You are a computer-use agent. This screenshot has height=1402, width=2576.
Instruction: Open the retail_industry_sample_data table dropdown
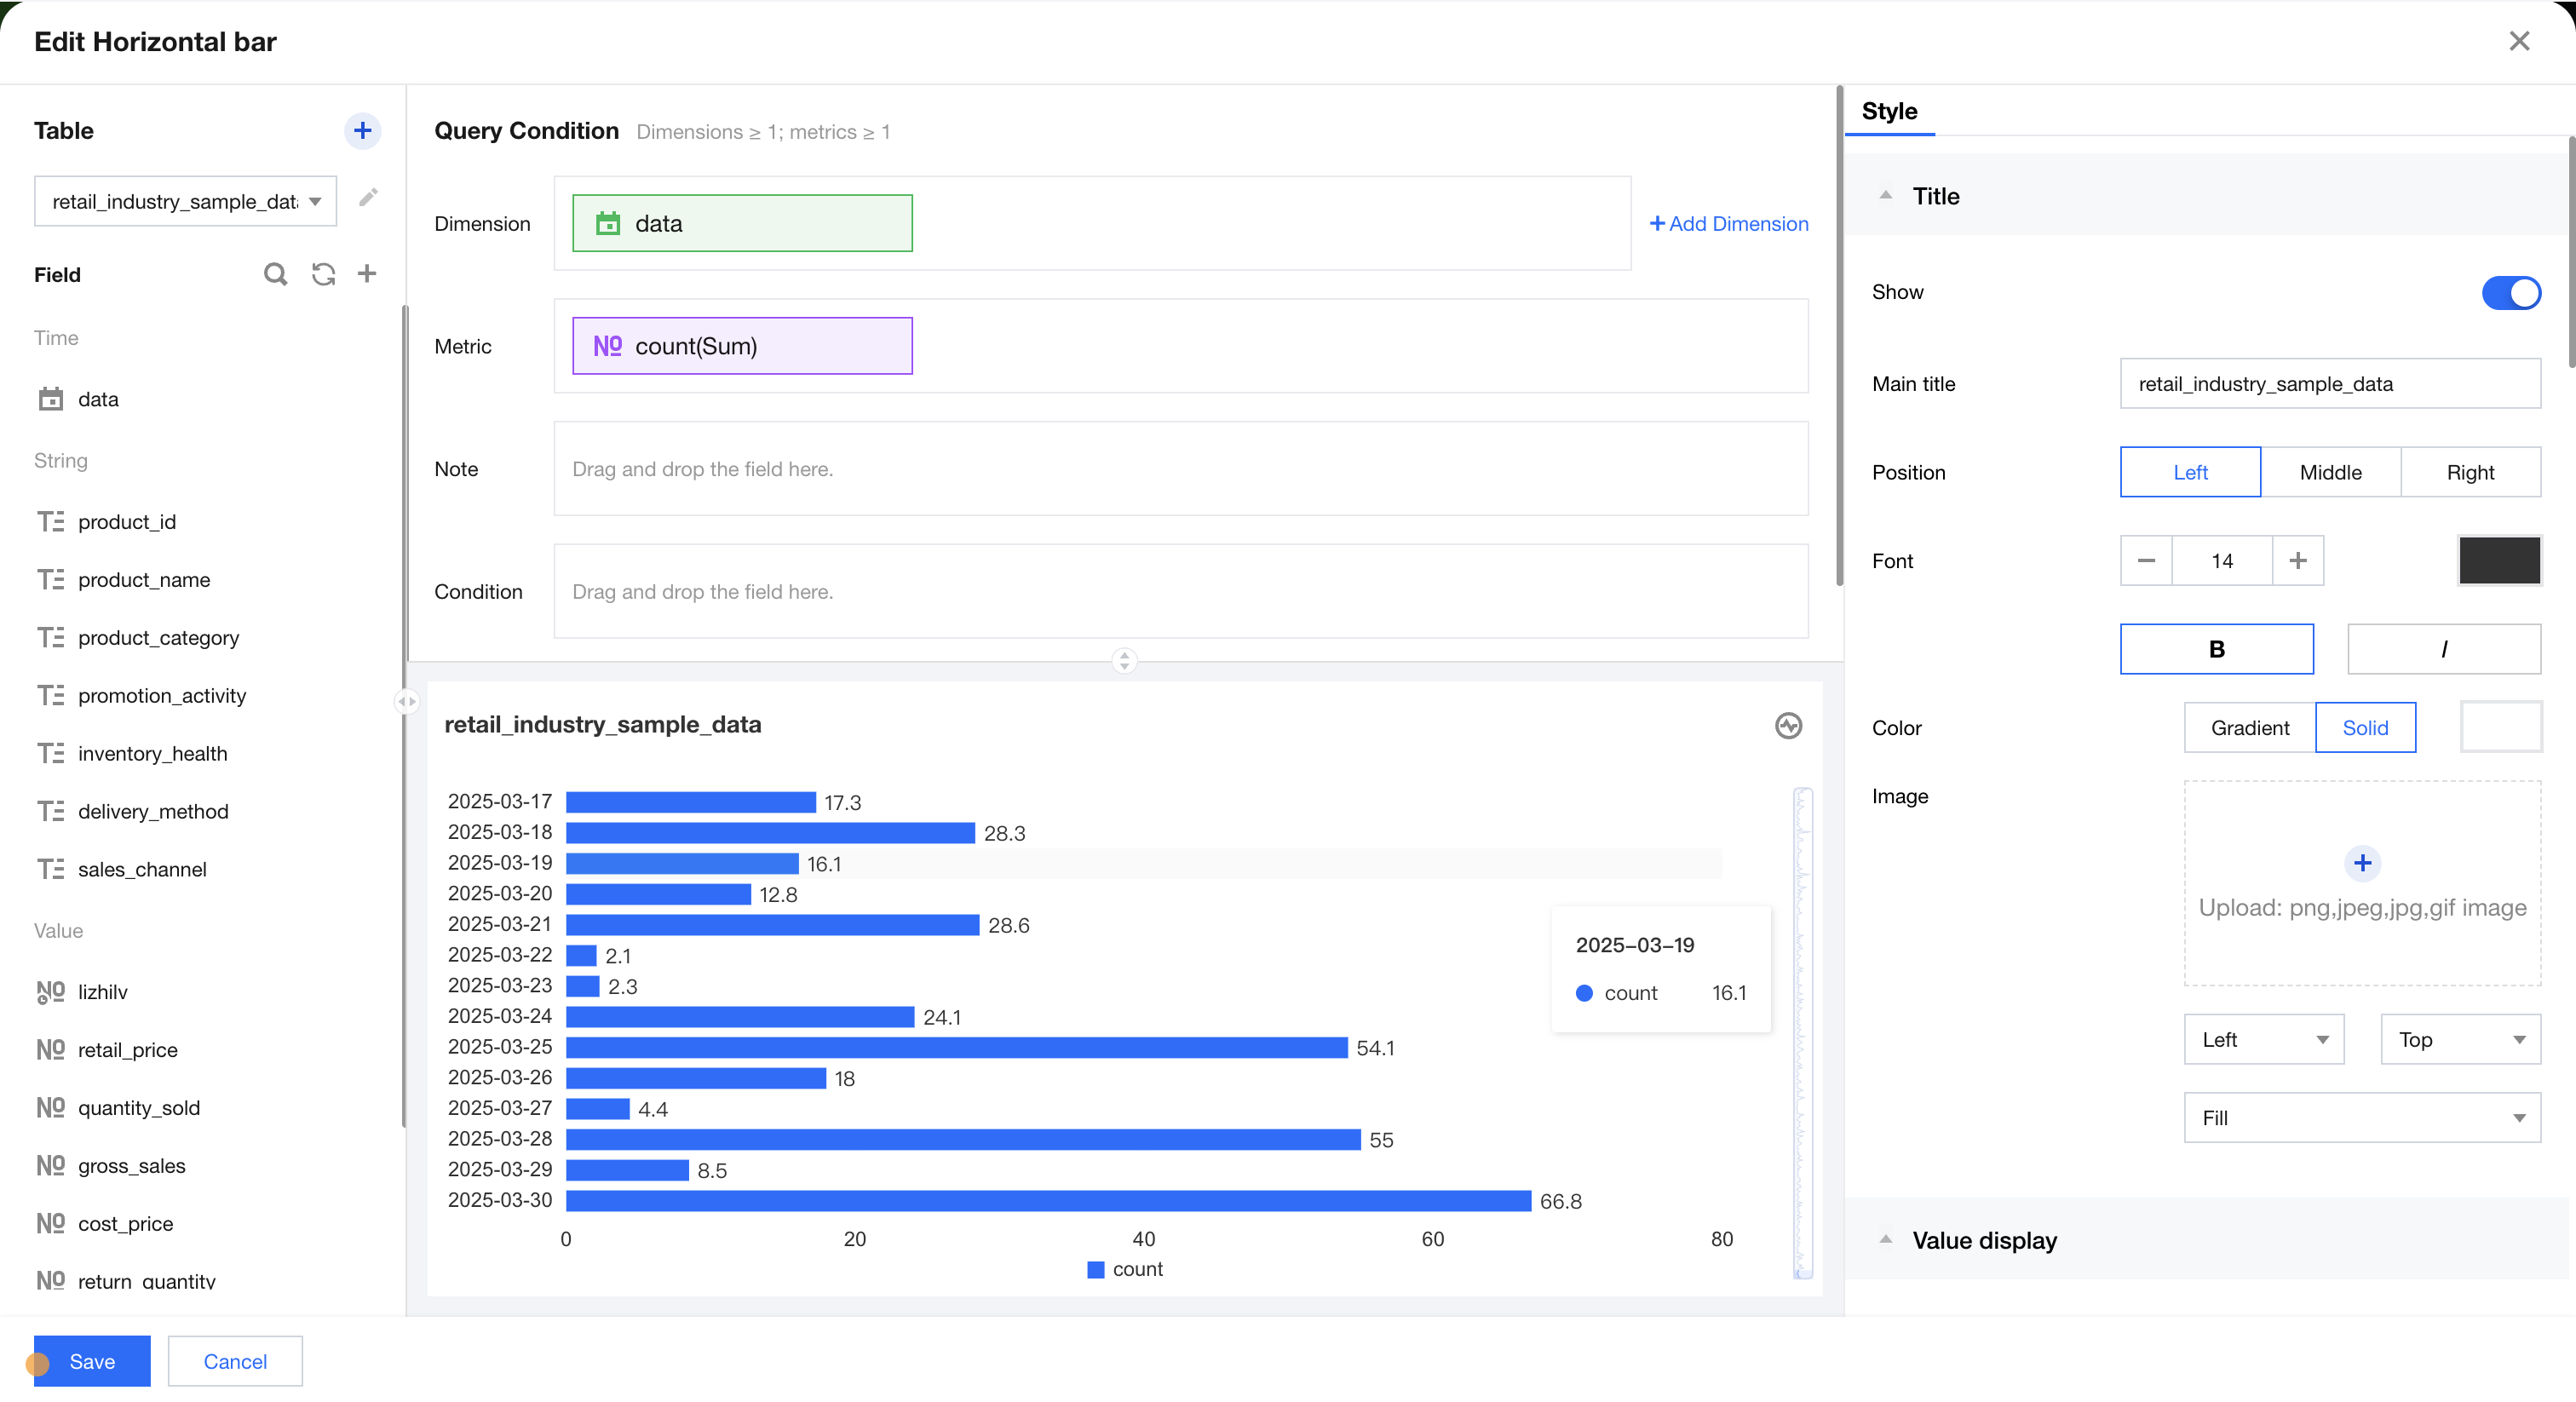(x=186, y=201)
